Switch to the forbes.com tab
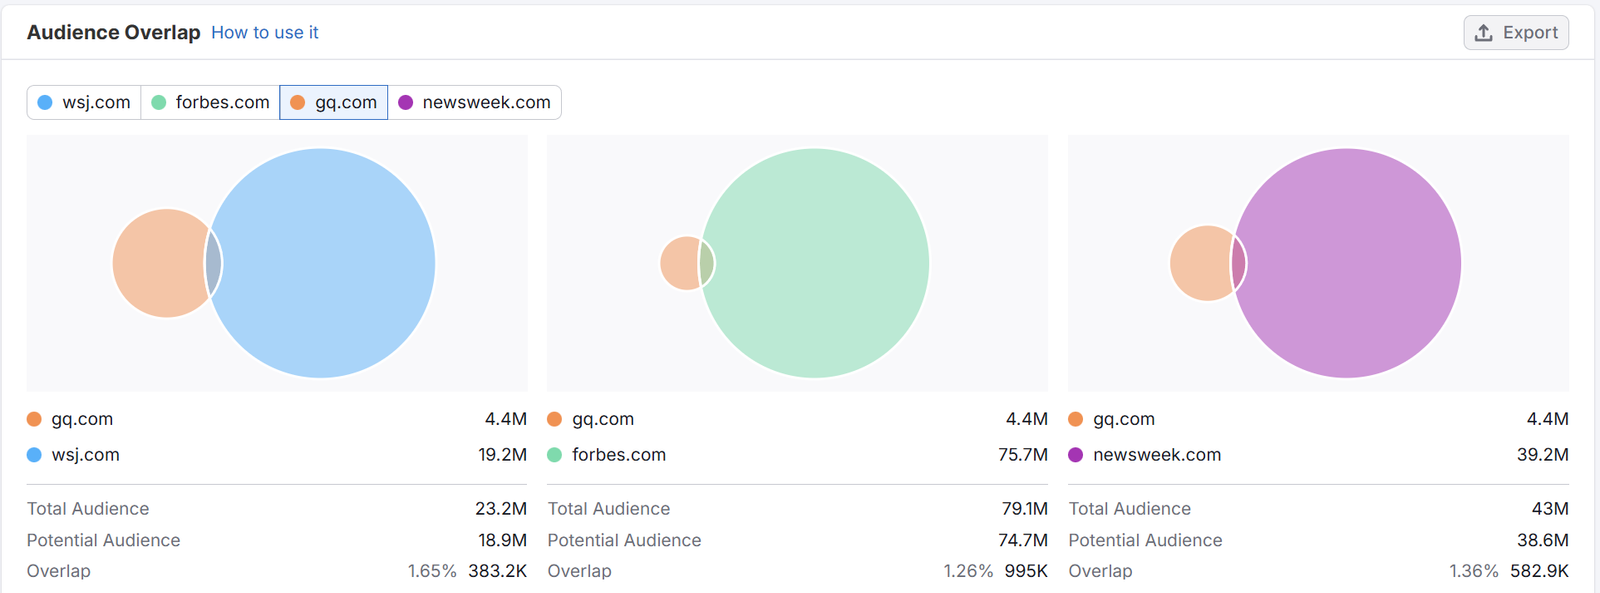Image resolution: width=1600 pixels, height=593 pixels. tap(210, 102)
